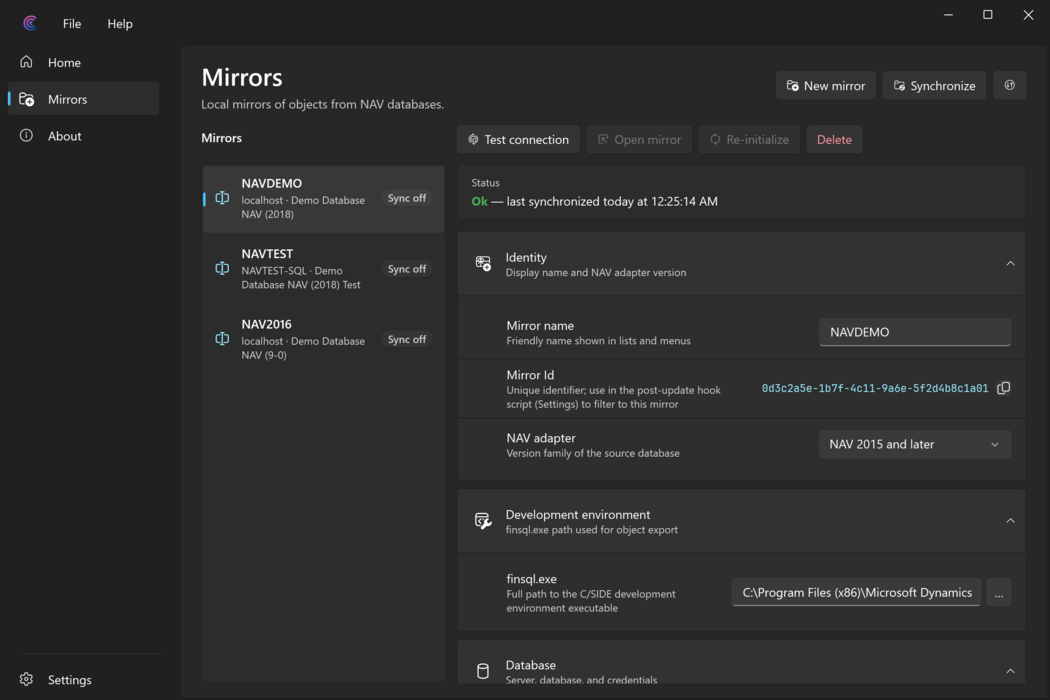Image resolution: width=1050 pixels, height=700 pixels.
Task: Collapse the Identity section
Action: (x=1010, y=264)
